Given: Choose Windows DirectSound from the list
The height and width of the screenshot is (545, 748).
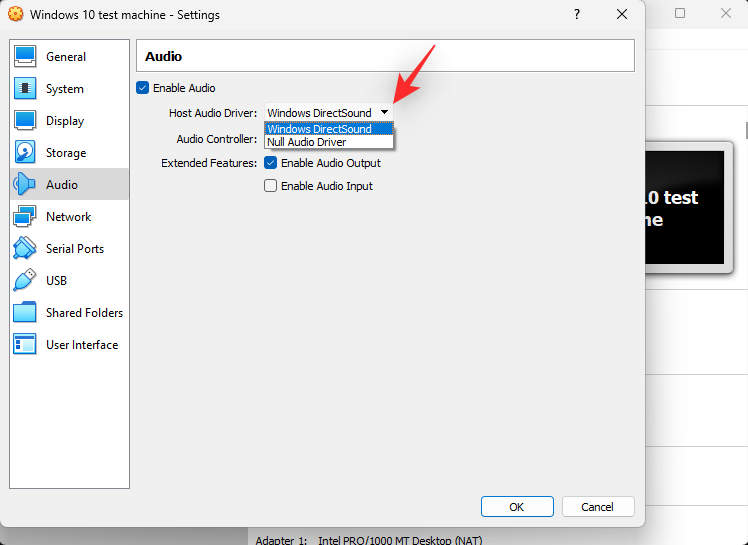Looking at the screenshot, I should click(x=329, y=129).
